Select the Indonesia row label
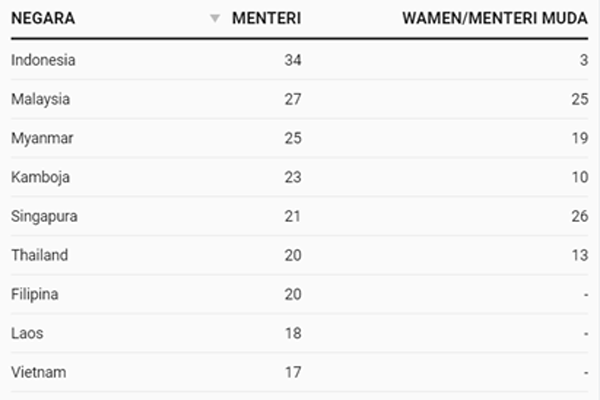Viewport: 600px width, 400px height. pyautogui.click(x=43, y=60)
